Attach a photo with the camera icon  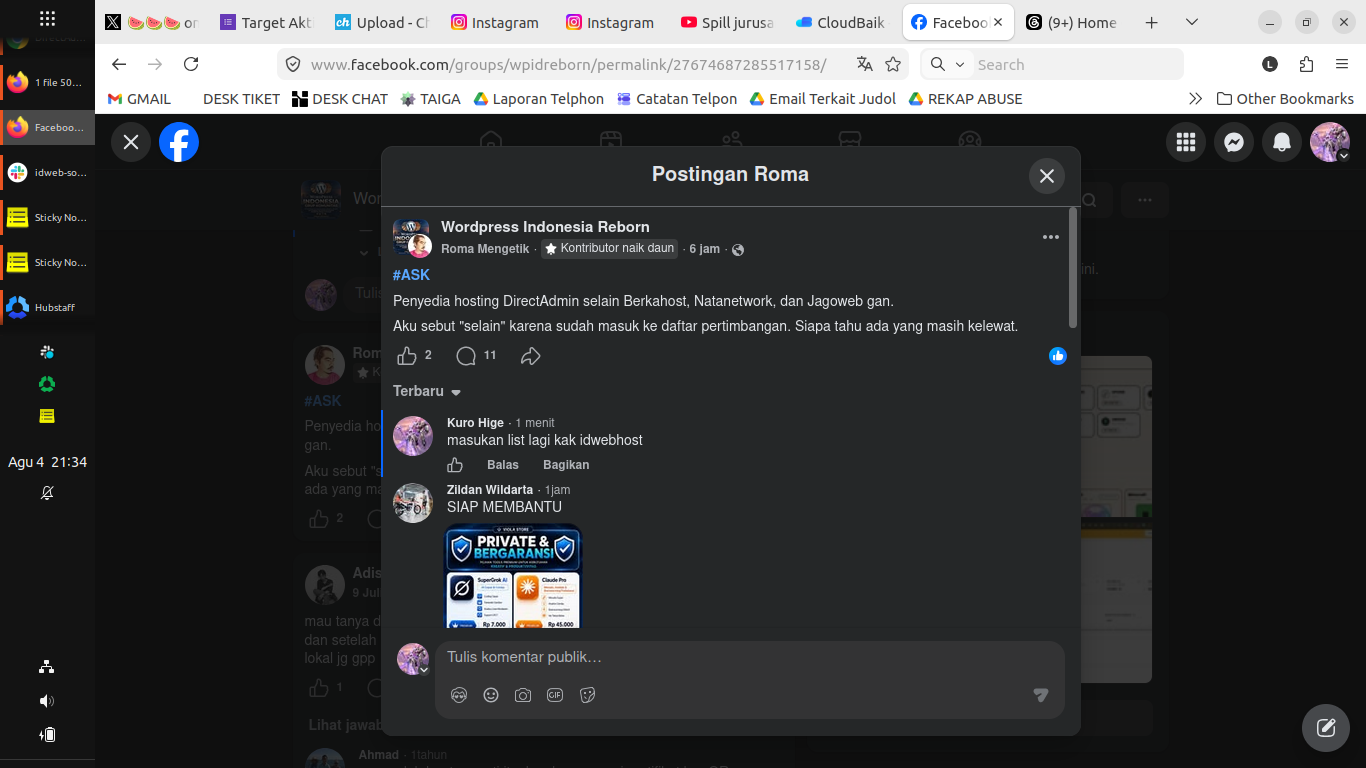pos(523,695)
